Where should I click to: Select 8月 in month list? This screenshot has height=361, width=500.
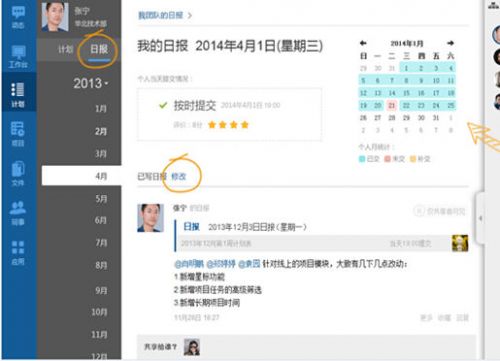pos(101,265)
